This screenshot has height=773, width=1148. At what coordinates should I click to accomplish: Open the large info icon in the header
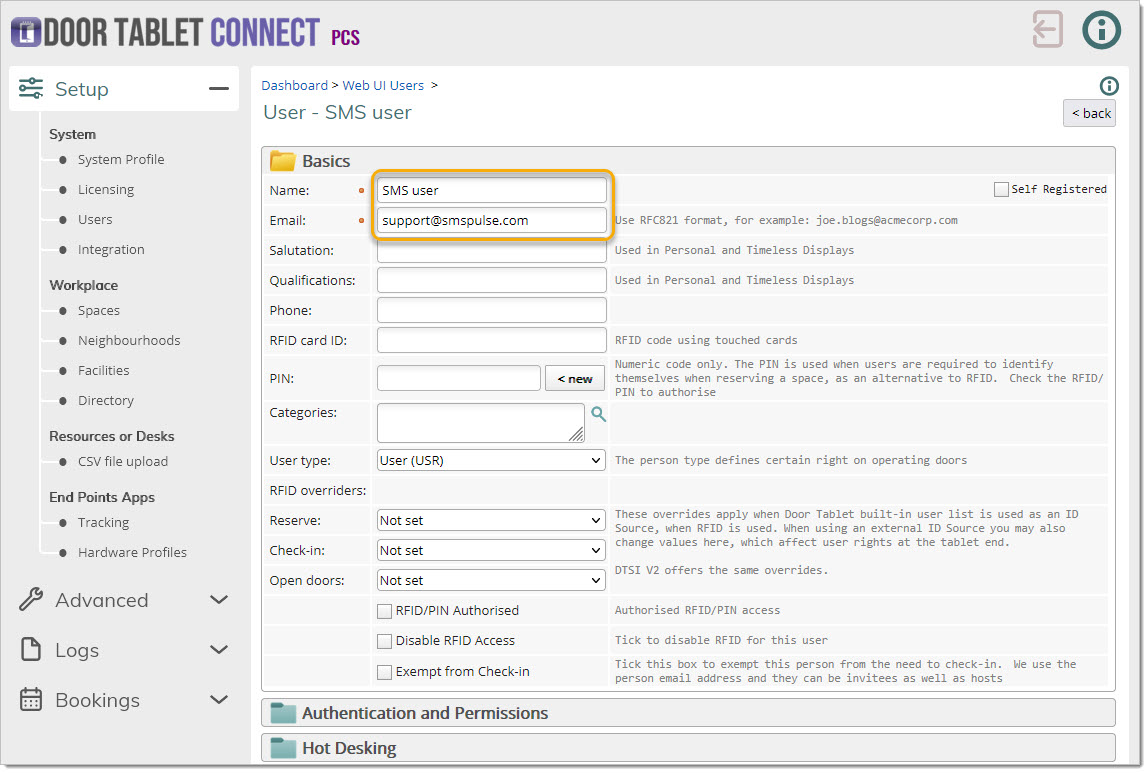(x=1101, y=29)
